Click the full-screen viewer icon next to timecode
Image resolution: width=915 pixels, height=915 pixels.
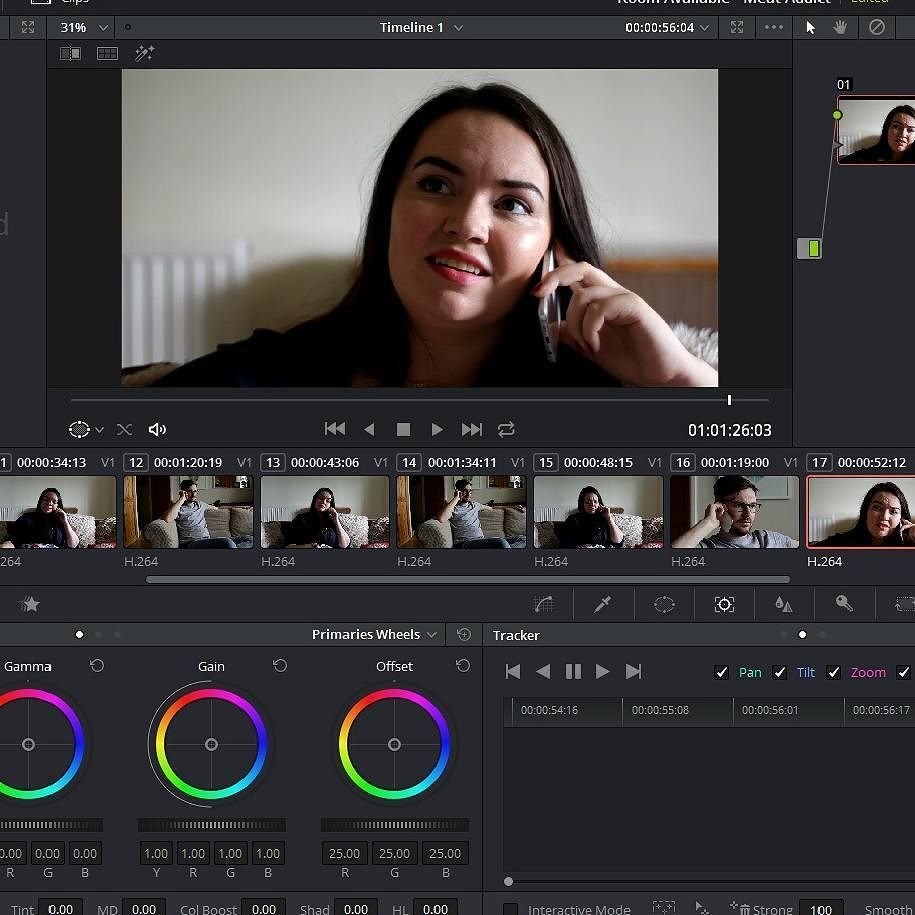point(737,27)
